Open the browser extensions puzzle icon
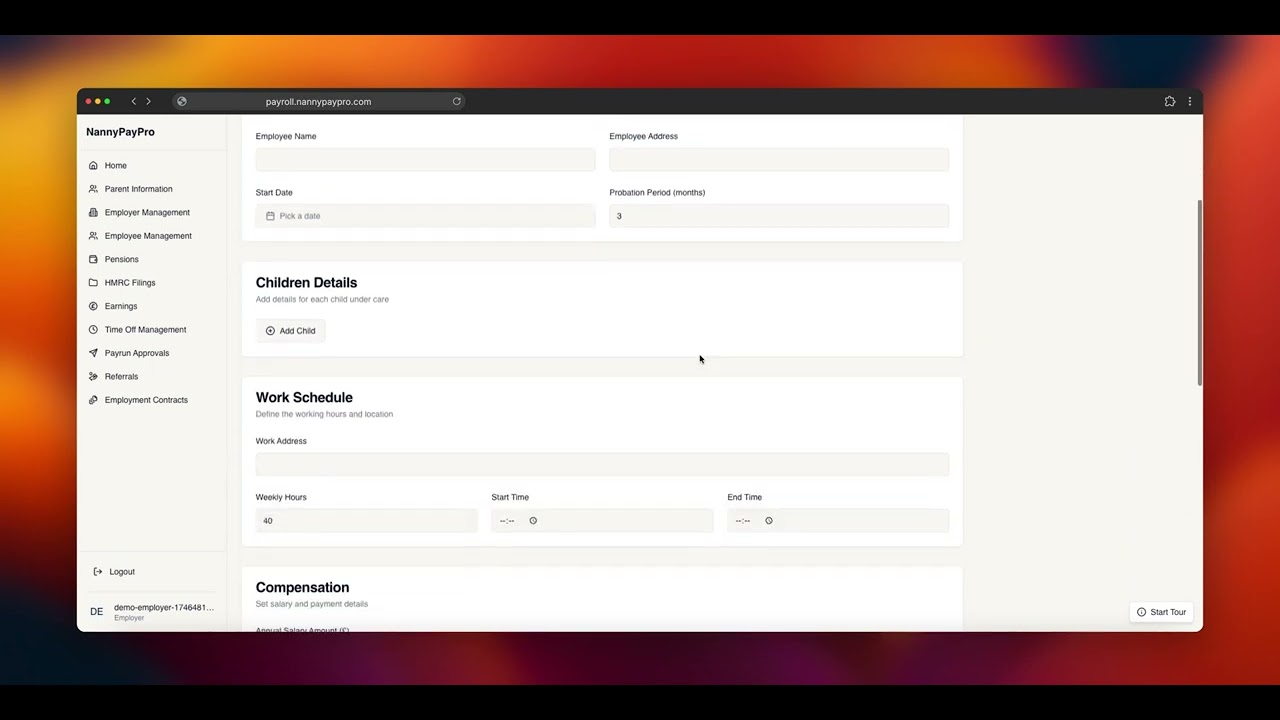The image size is (1280, 720). pos(1170,101)
